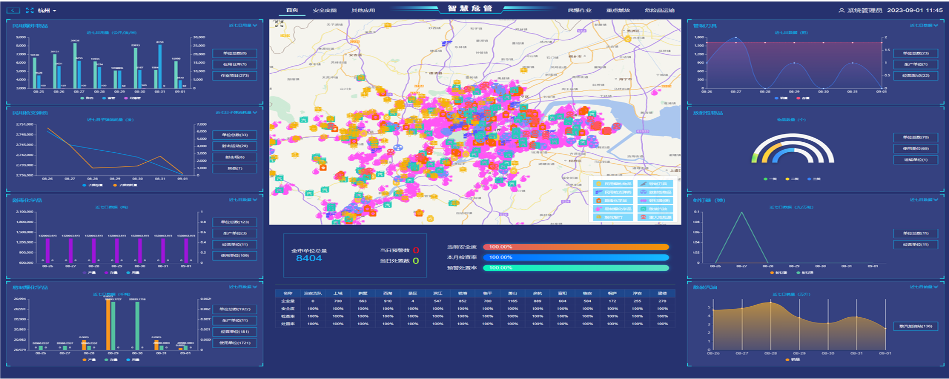949x379 pixels.
Task: Click the 建德 column header in the table
Action: pyautogui.click(x=662, y=293)
